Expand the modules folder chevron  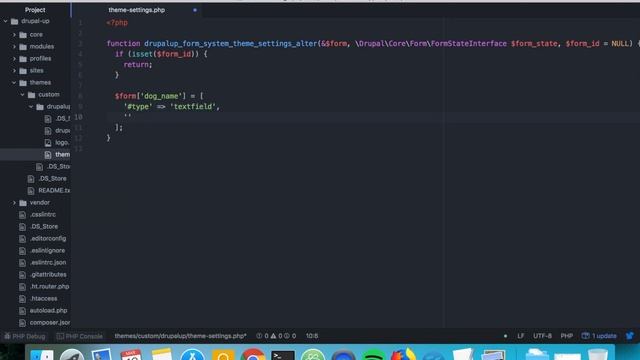[14, 47]
